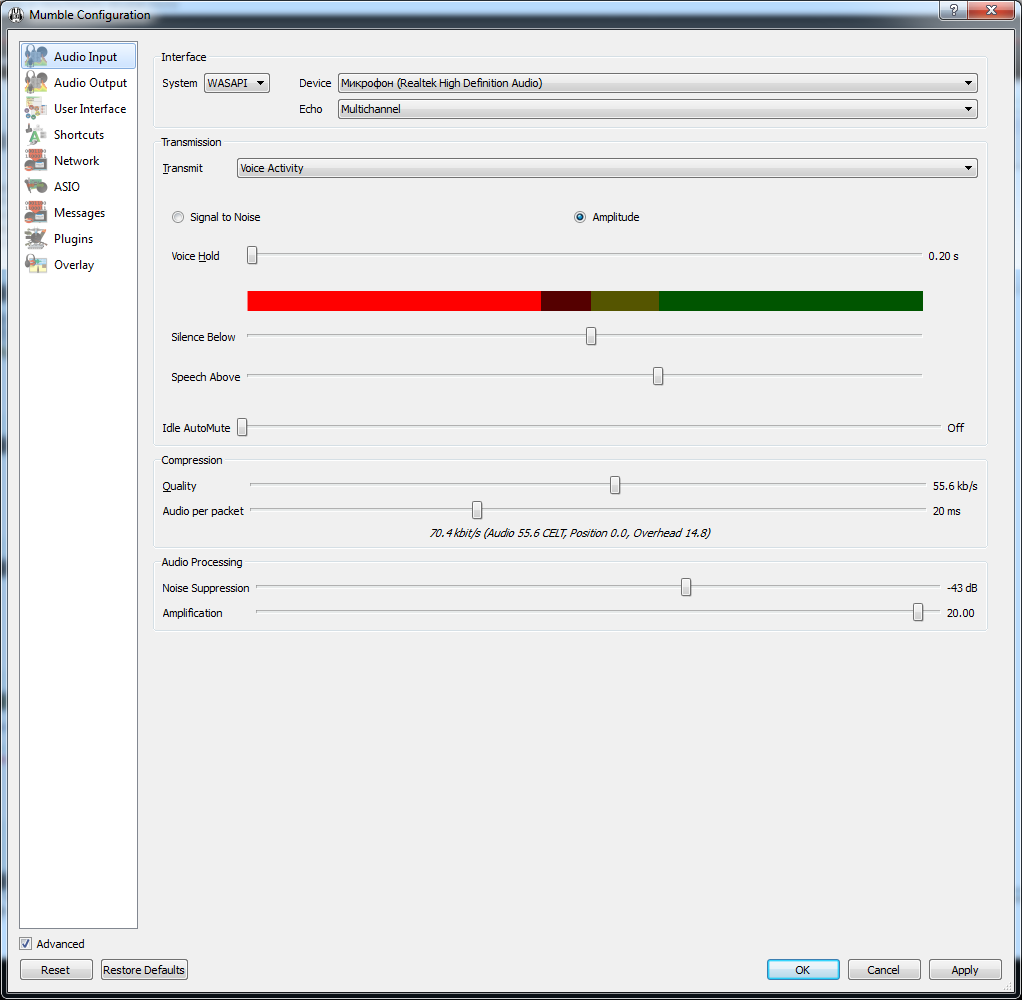The width and height of the screenshot is (1022, 1000).
Task: Click the yellow section of the level meter
Action: (x=624, y=301)
